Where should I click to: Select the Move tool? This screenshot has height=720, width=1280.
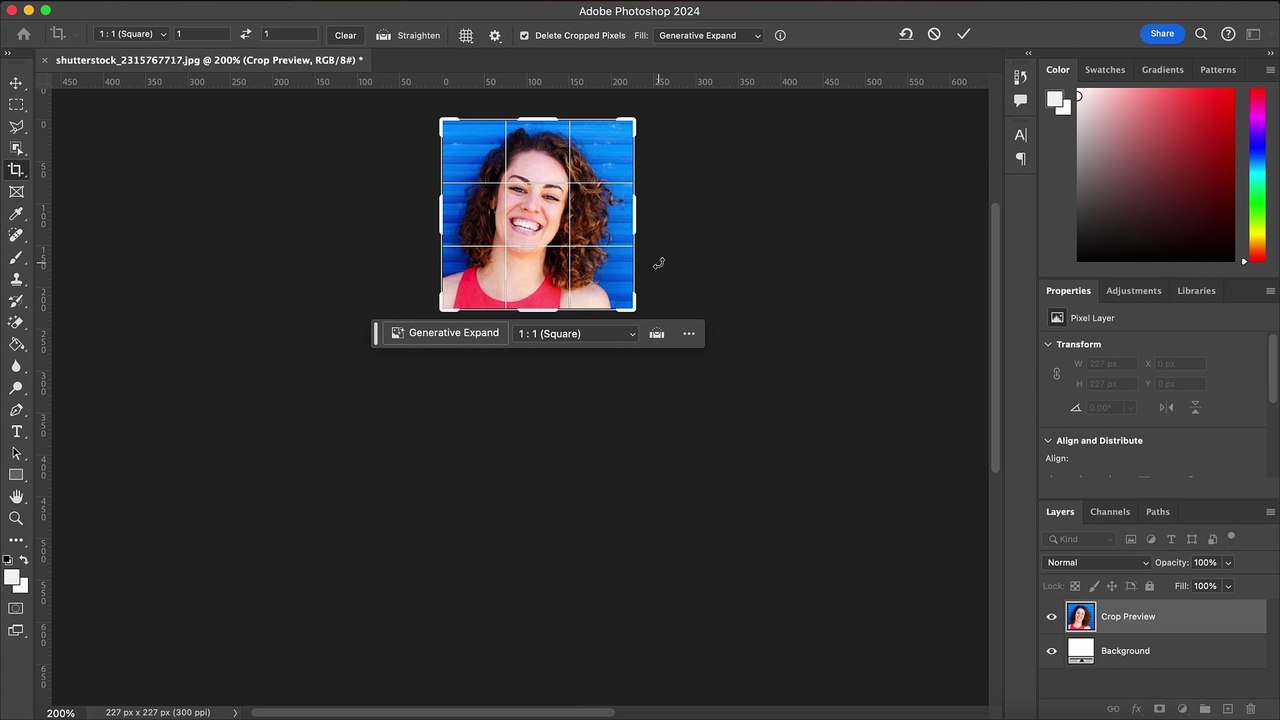click(x=16, y=83)
